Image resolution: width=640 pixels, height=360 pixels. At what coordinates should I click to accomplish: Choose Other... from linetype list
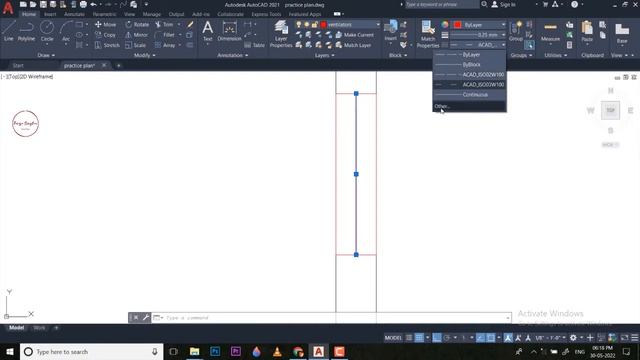click(469, 106)
